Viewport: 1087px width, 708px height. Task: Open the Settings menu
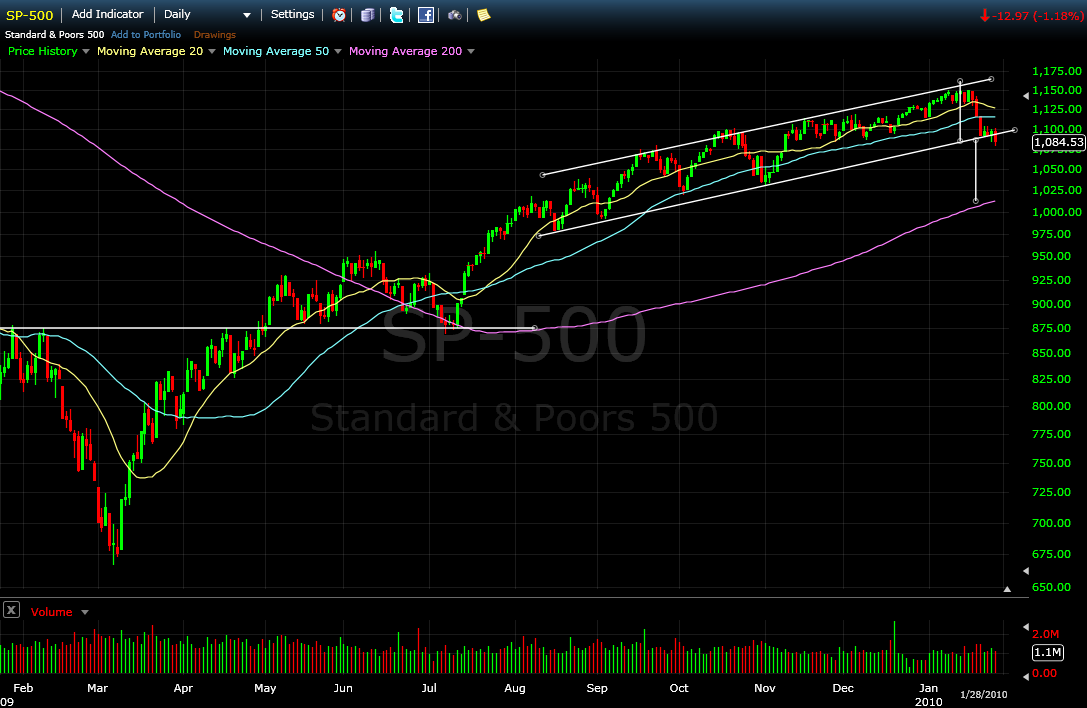coord(292,14)
